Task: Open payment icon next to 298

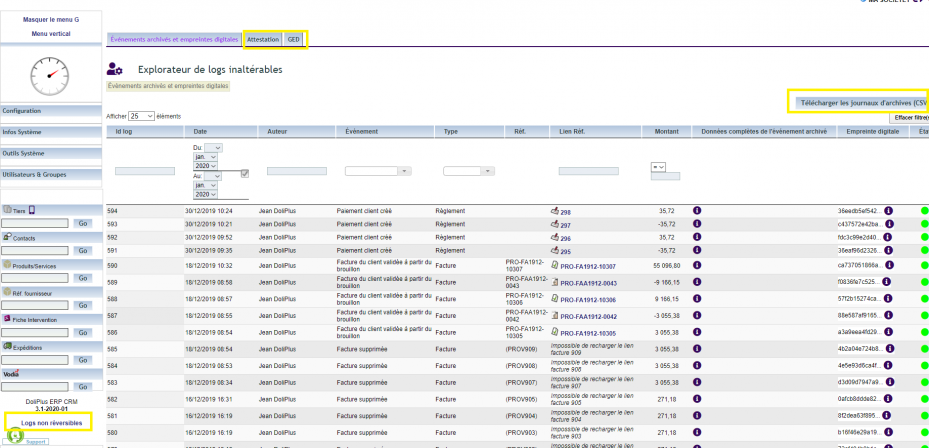Action: [x=555, y=211]
